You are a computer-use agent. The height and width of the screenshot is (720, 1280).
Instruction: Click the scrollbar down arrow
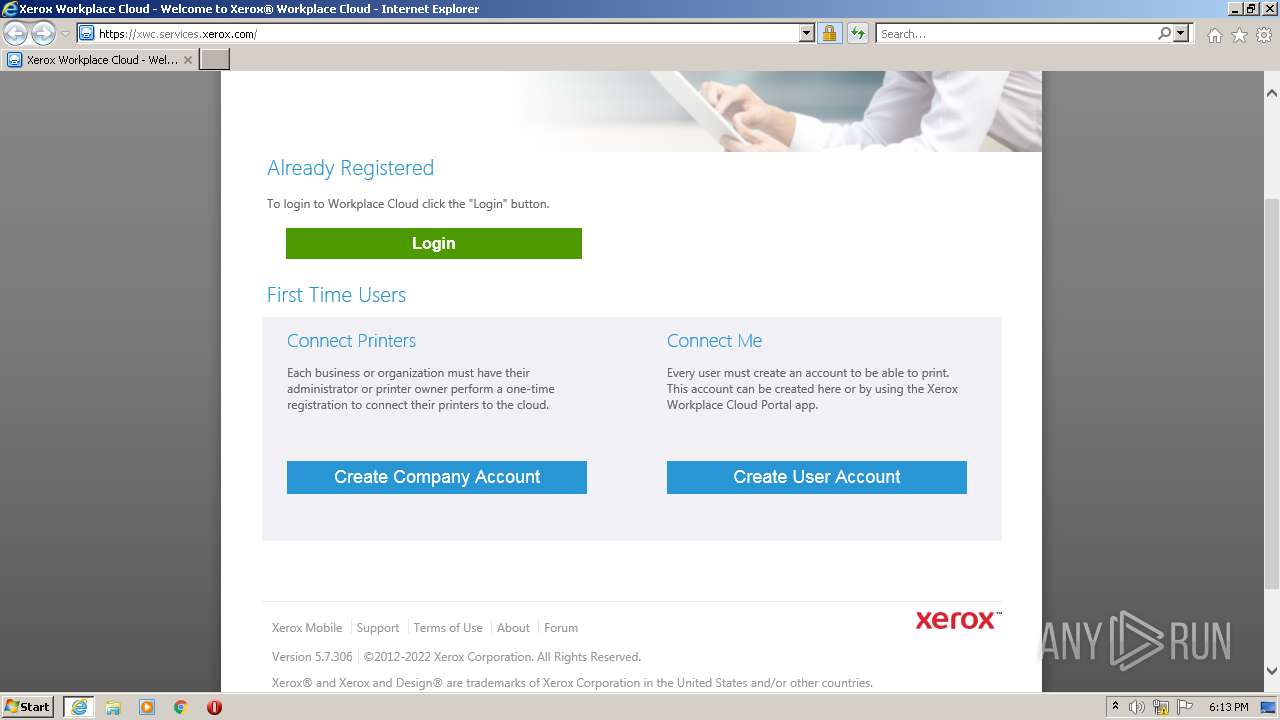point(1271,671)
